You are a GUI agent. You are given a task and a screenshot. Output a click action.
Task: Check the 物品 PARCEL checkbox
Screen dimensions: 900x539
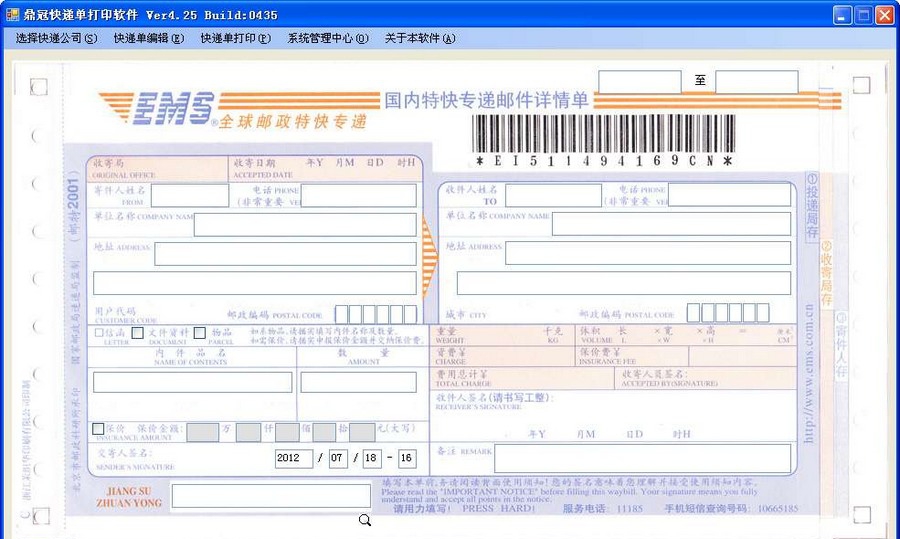[200, 332]
